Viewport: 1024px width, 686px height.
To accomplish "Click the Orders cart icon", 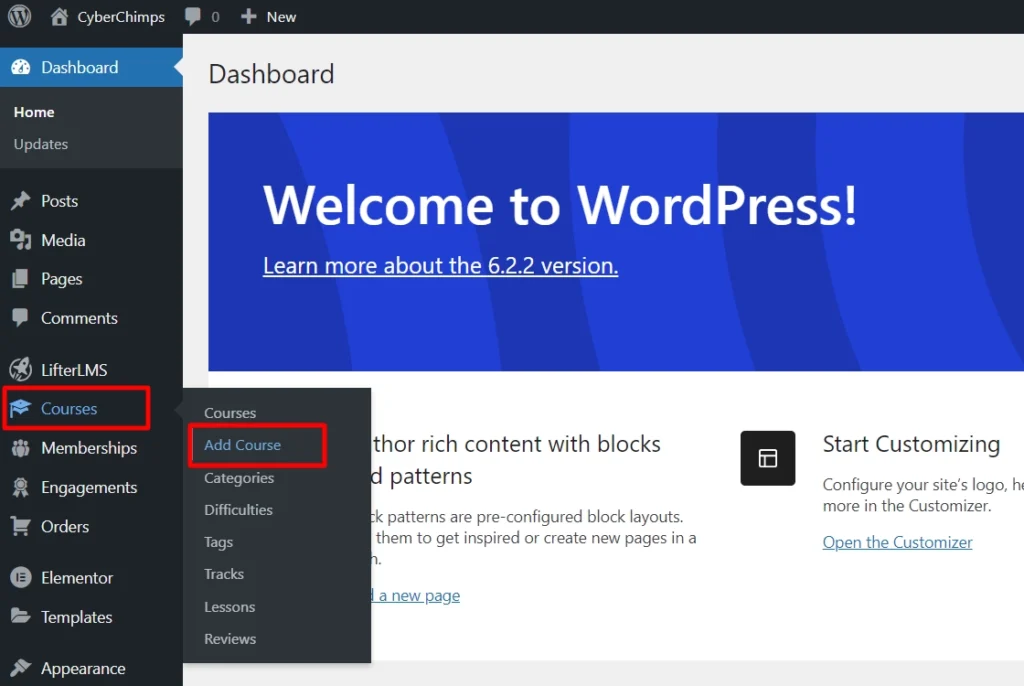I will click(20, 527).
